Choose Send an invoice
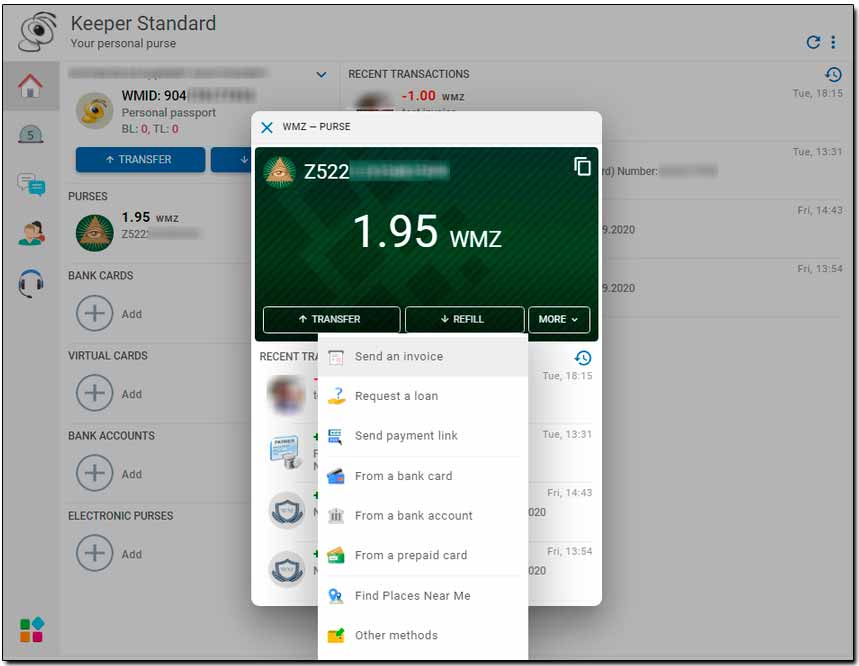This screenshot has height=666, width=859. point(422,356)
